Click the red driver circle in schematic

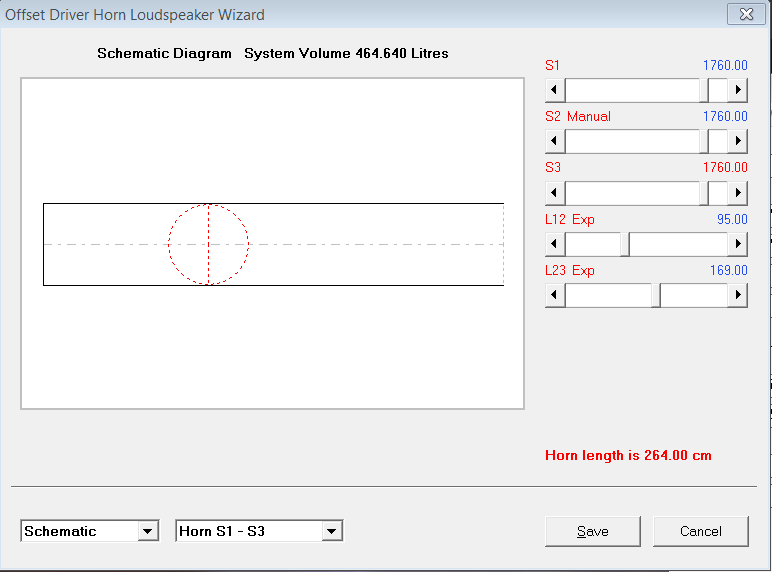coord(208,244)
